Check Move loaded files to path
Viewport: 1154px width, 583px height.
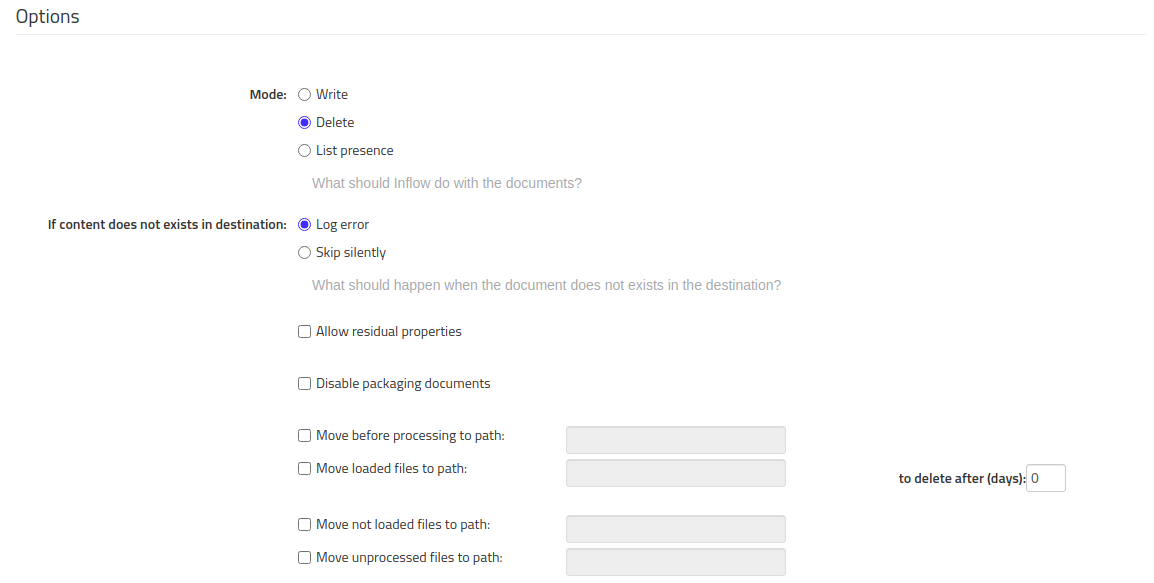304,468
